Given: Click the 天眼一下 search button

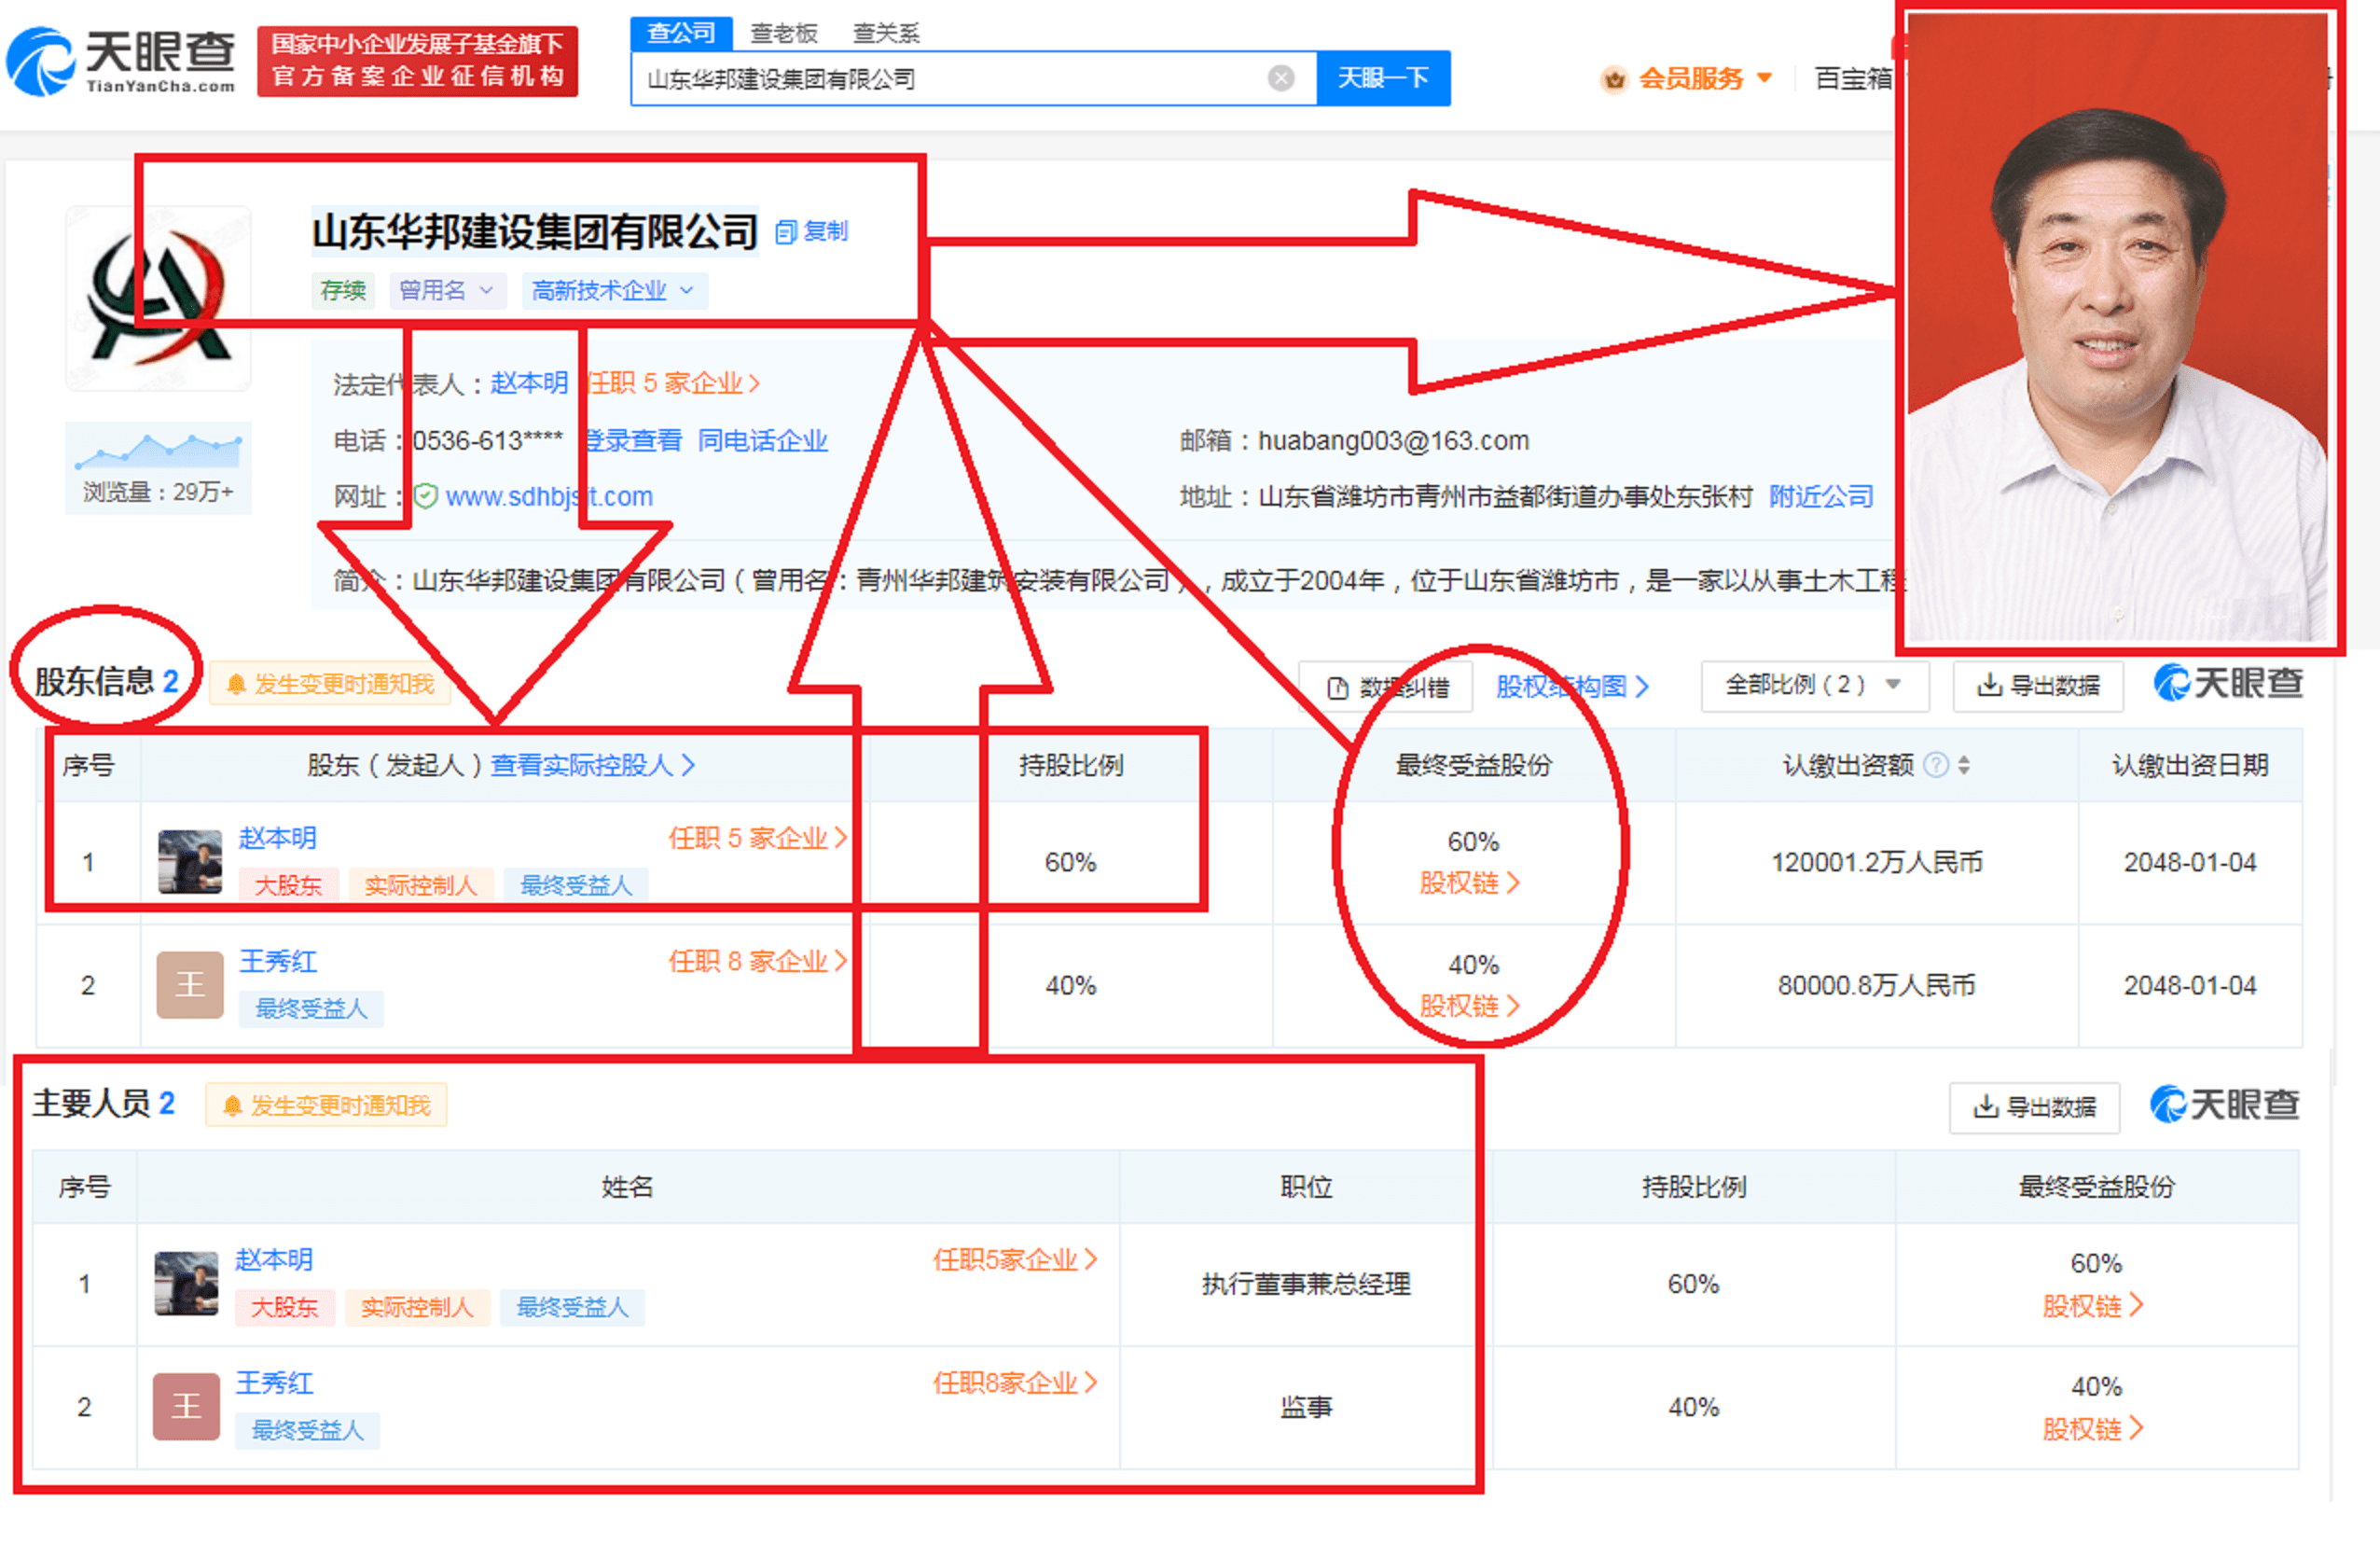Looking at the screenshot, I should (1383, 78).
